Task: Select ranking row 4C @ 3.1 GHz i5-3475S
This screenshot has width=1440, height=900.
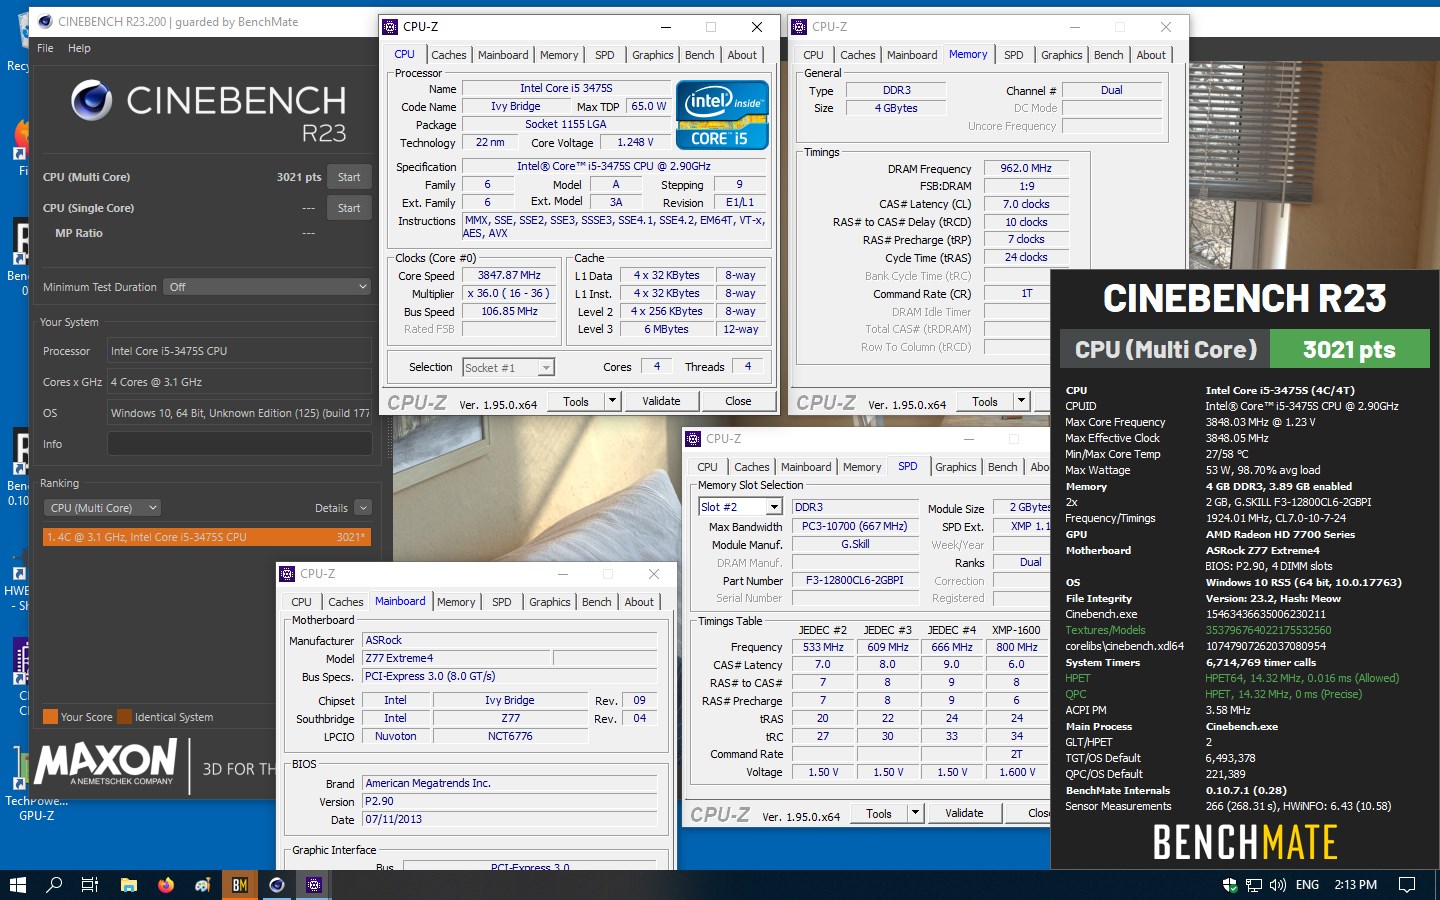Action: pyautogui.click(x=207, y=537)
